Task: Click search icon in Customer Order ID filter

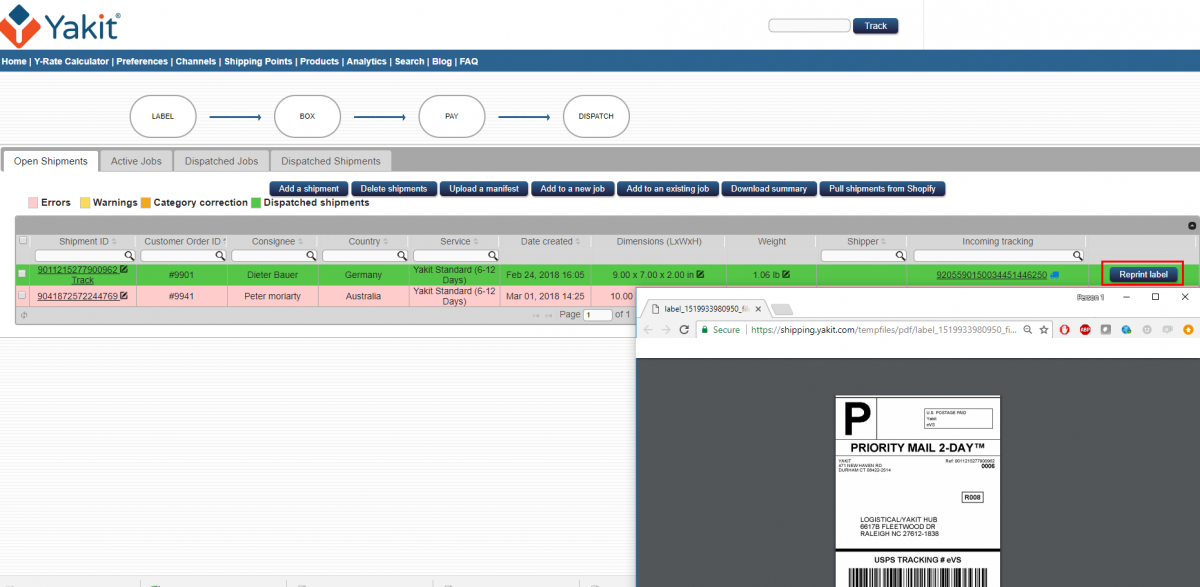Action: coord(219,256)
